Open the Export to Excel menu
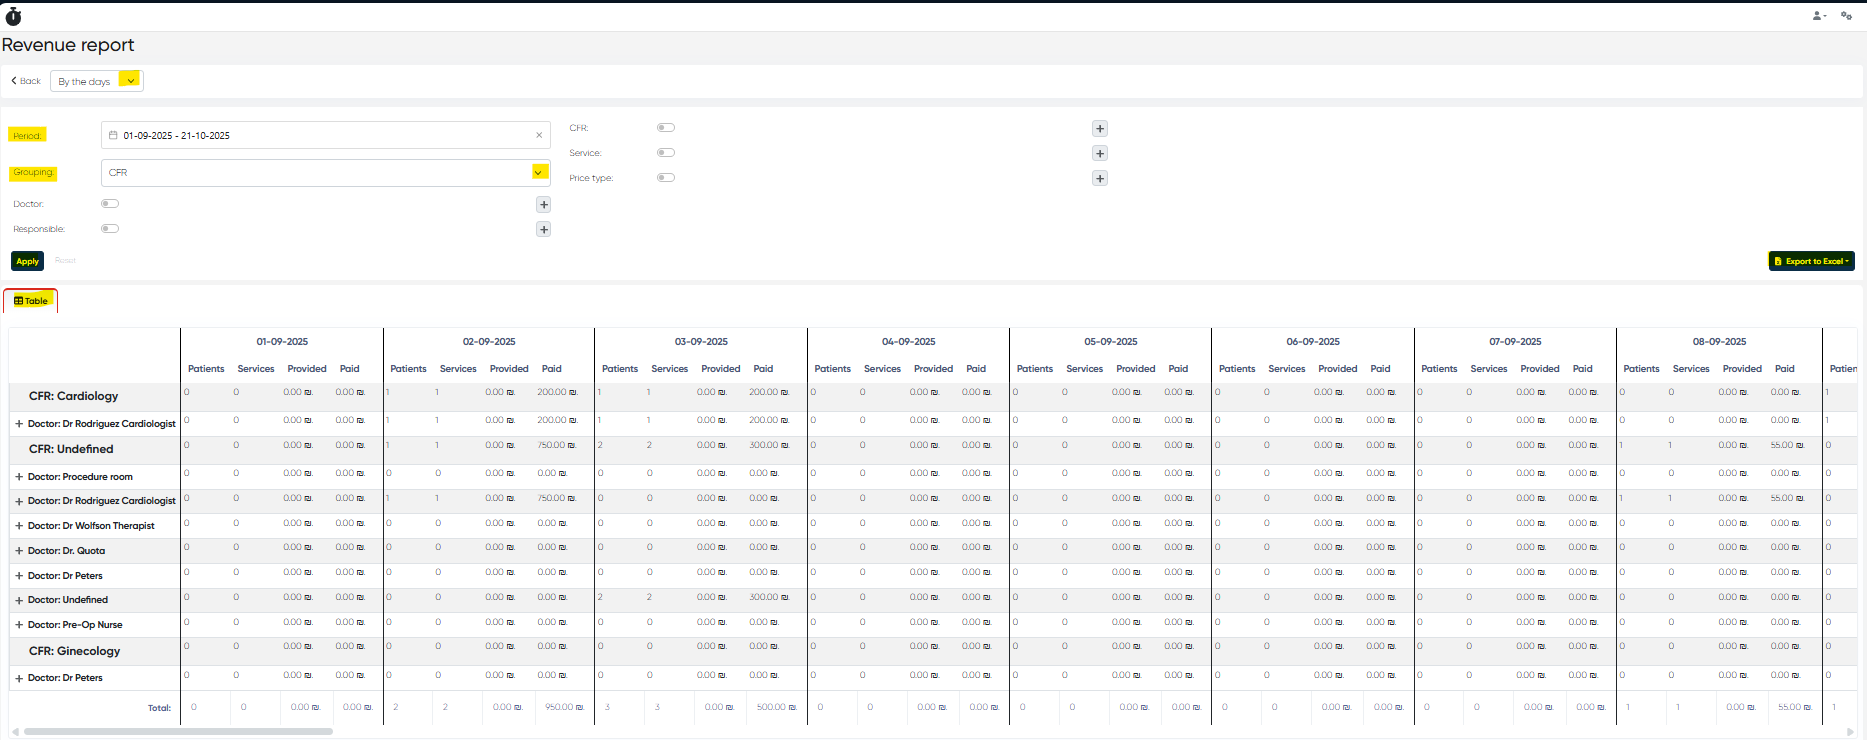1867x740 pixels. (x=1811, y=261)
